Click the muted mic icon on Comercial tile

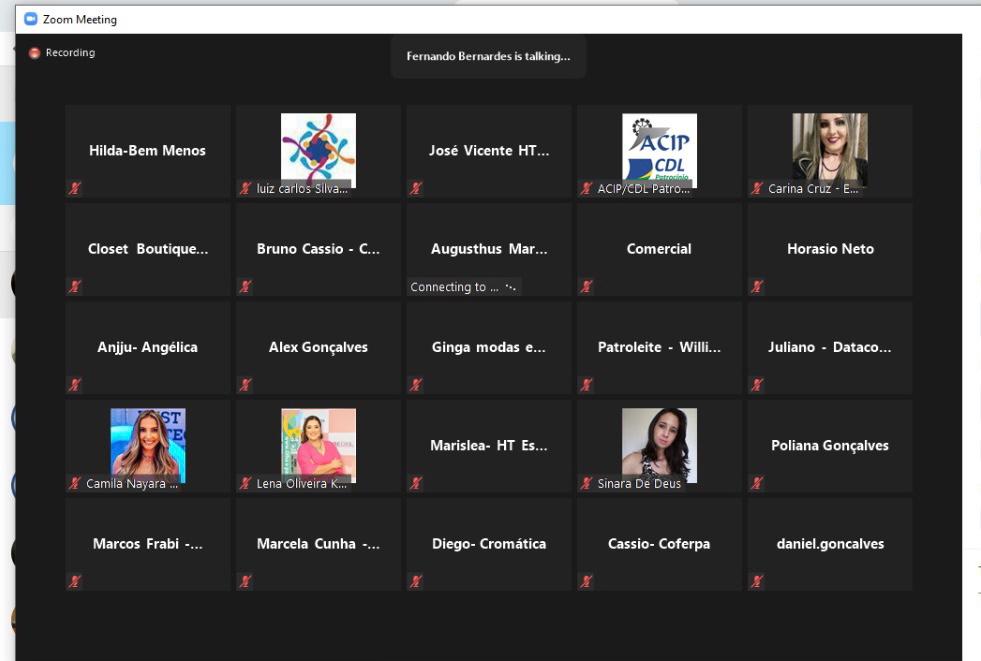pos(587,287)
